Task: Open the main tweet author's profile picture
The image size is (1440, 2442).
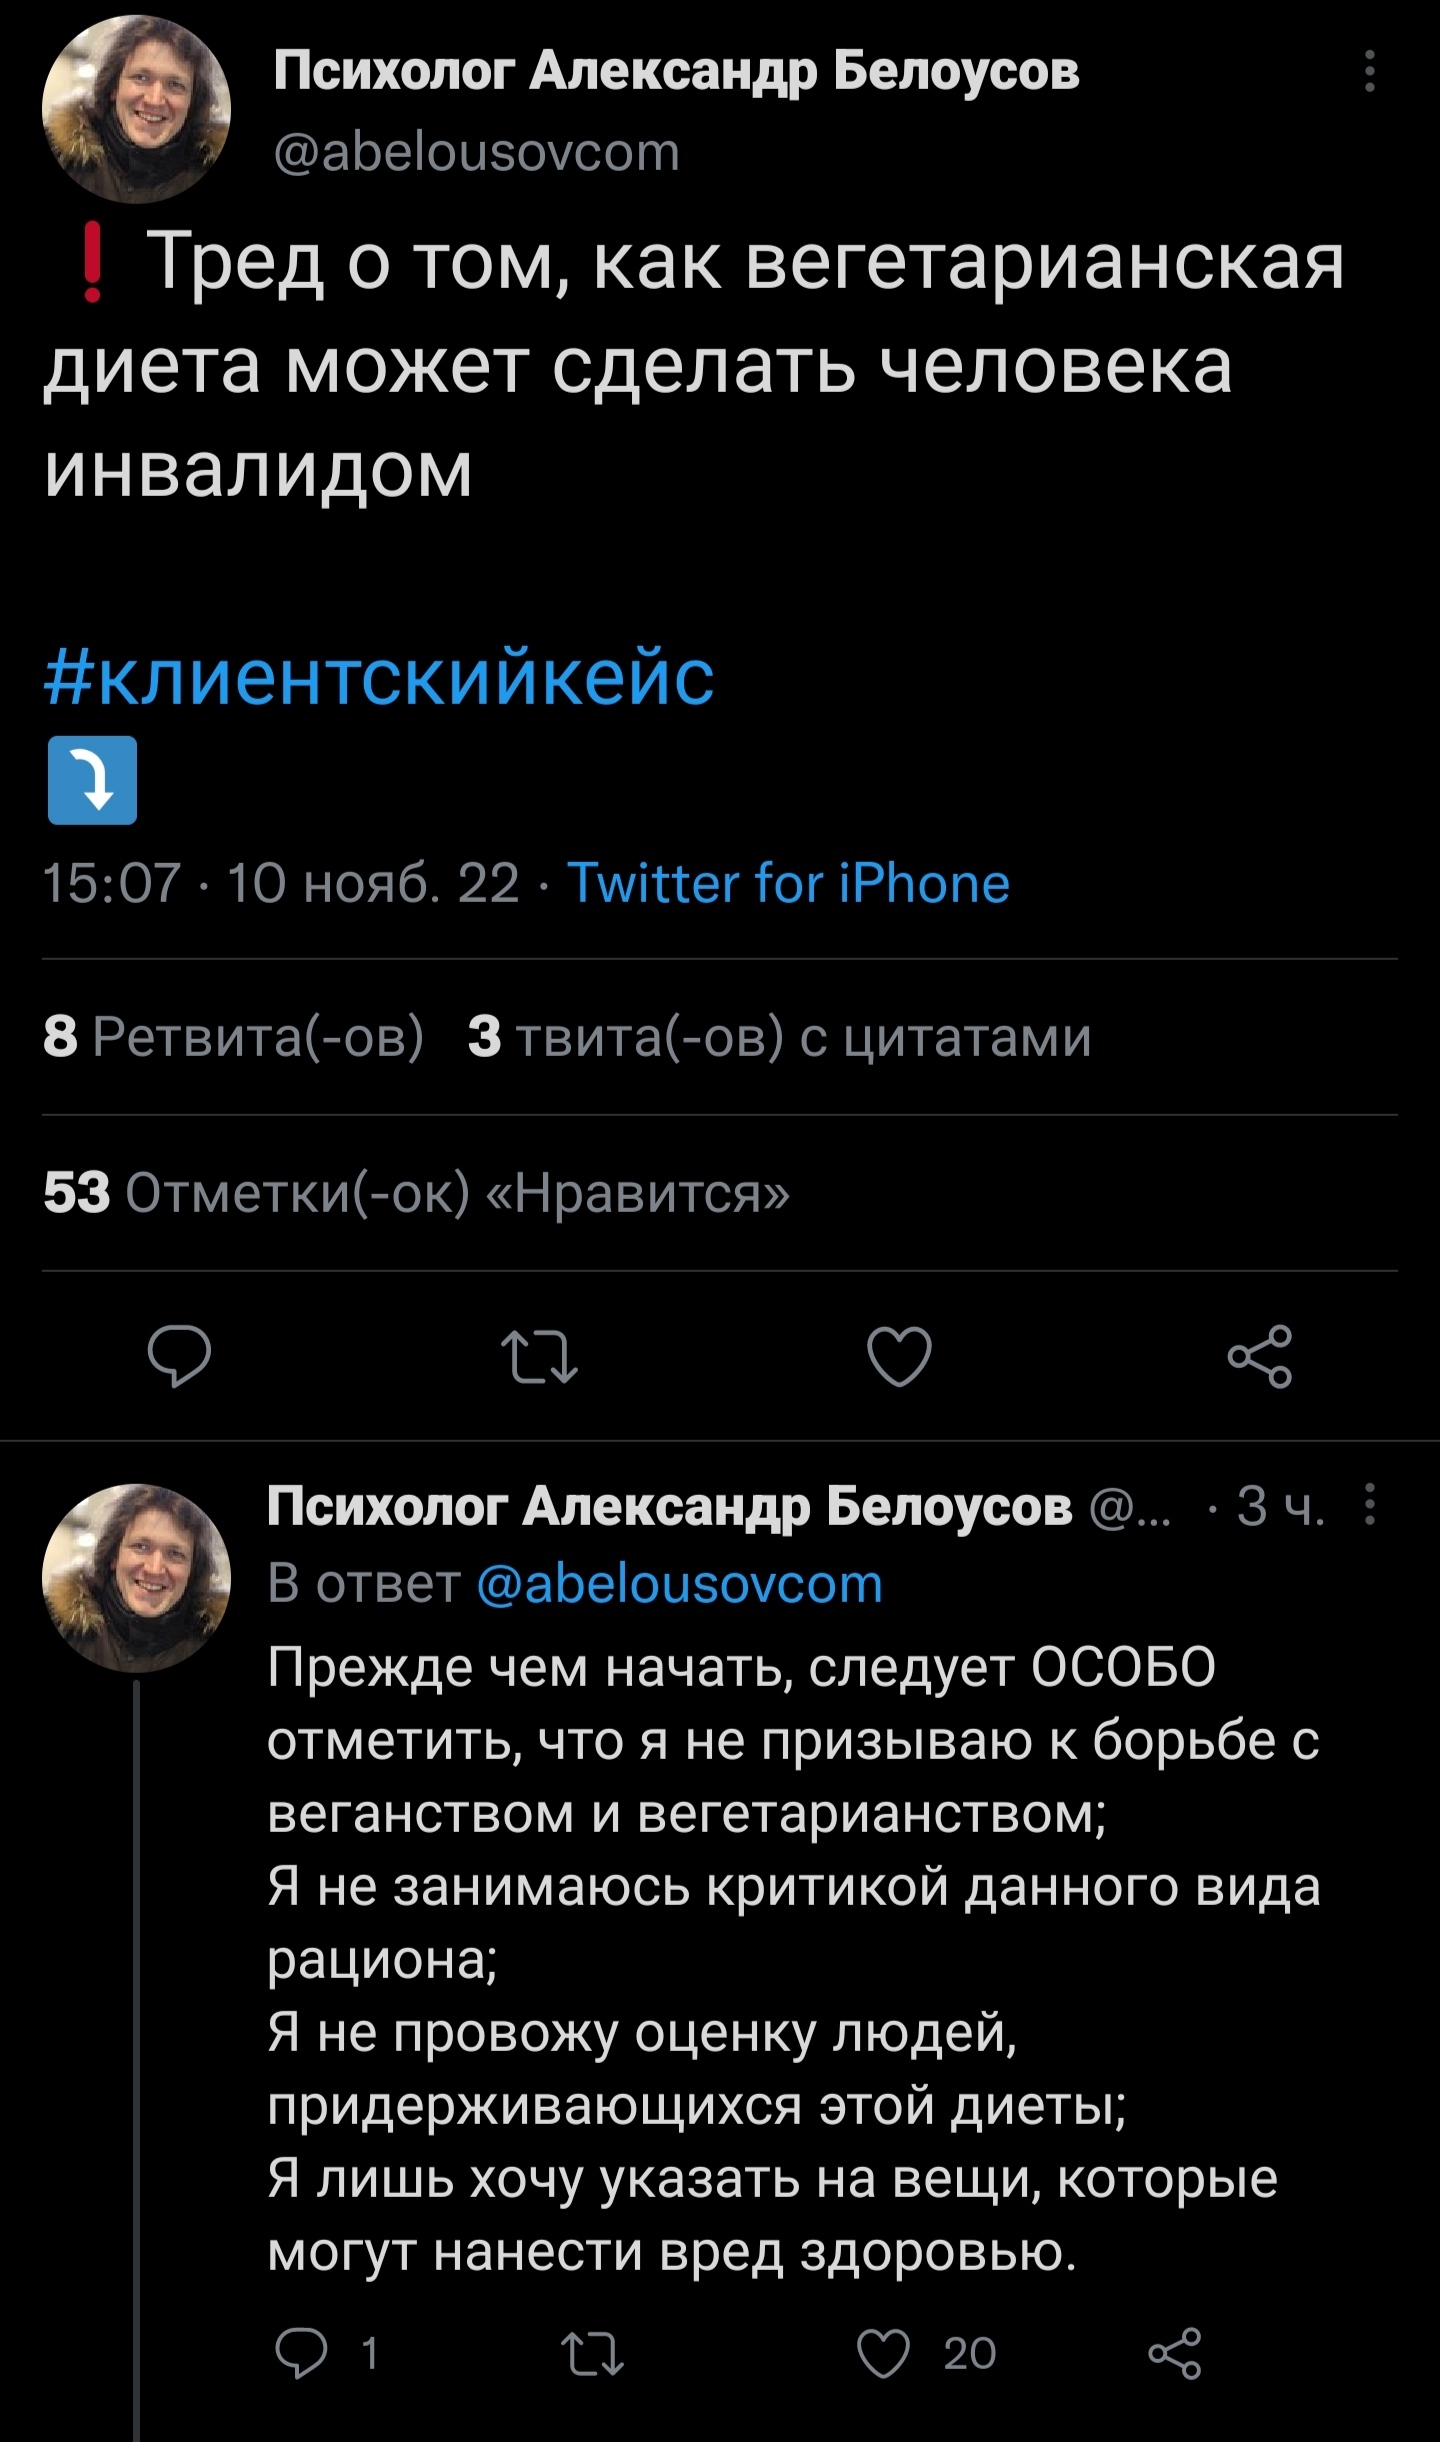Action: (x=136, y=109)
